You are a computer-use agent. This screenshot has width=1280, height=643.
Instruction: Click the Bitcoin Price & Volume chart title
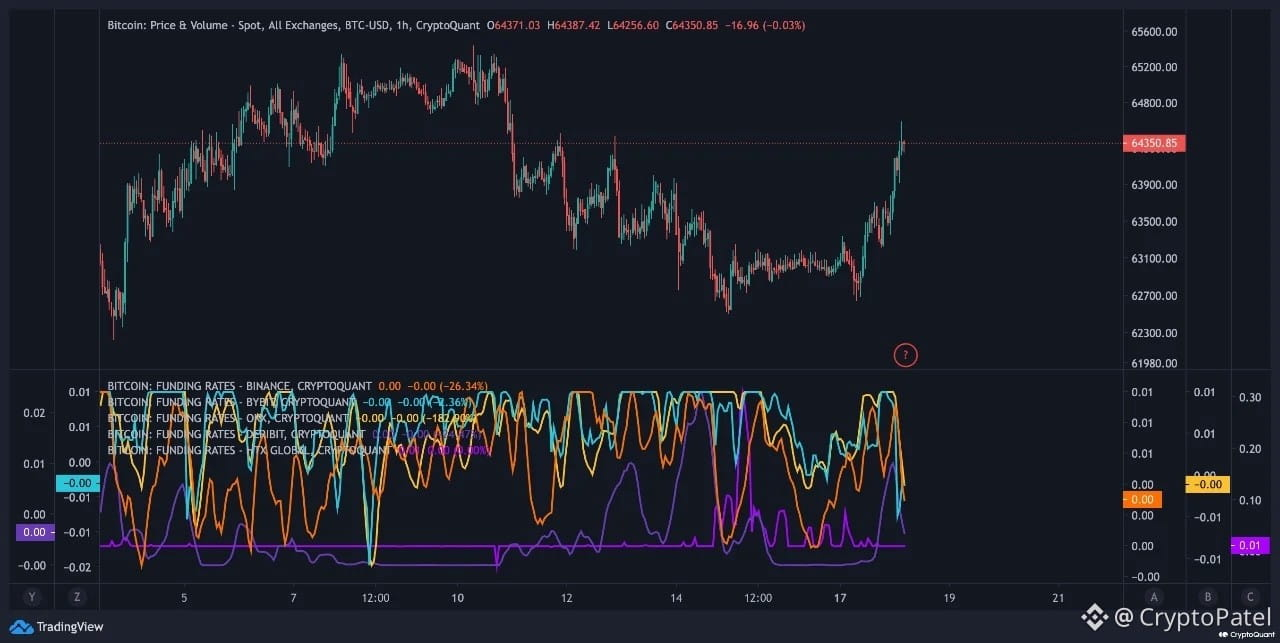coord(294,24)
